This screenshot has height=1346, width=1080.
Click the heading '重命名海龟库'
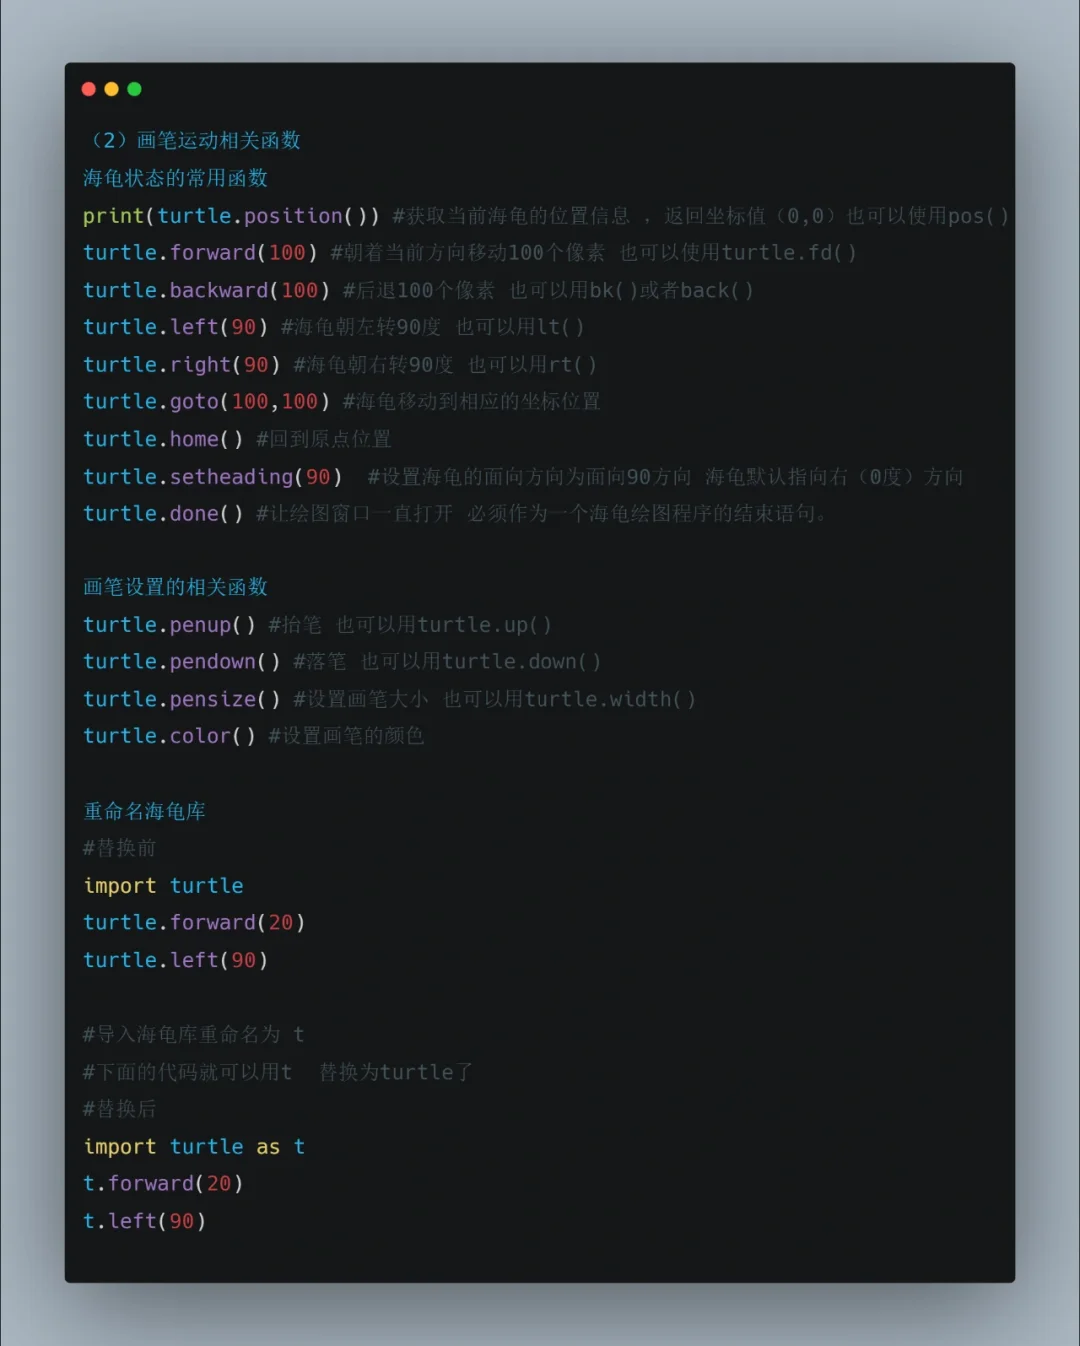(145, 811)
